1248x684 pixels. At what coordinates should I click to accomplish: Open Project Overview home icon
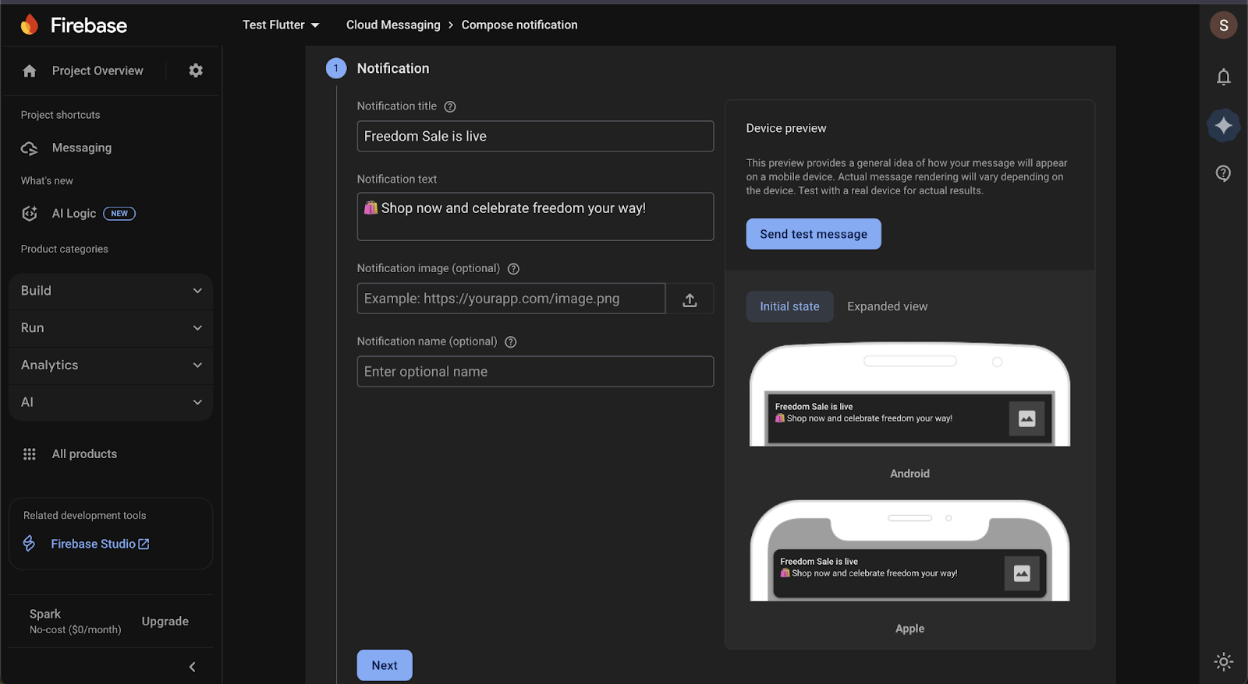(29, 71)
